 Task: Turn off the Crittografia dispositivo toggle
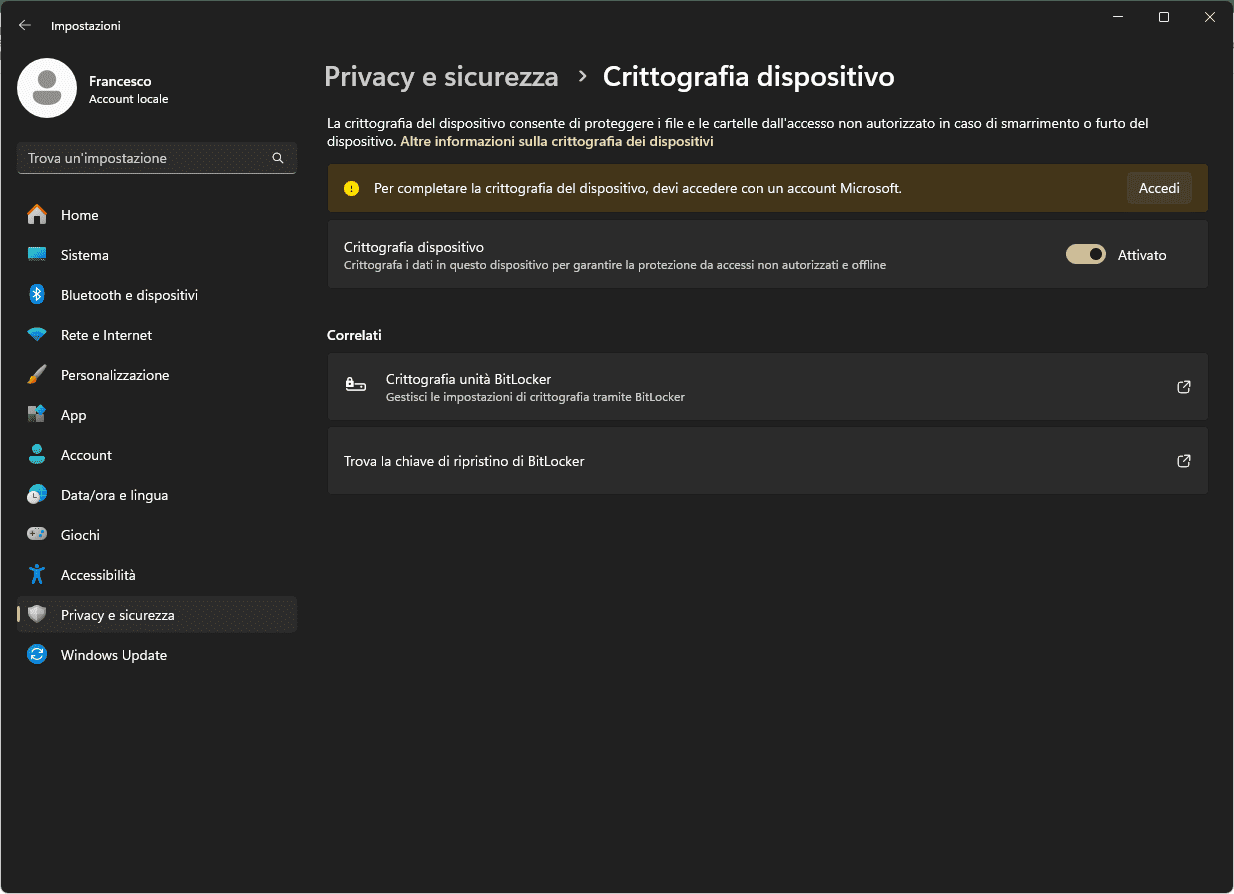[1085, 255]
